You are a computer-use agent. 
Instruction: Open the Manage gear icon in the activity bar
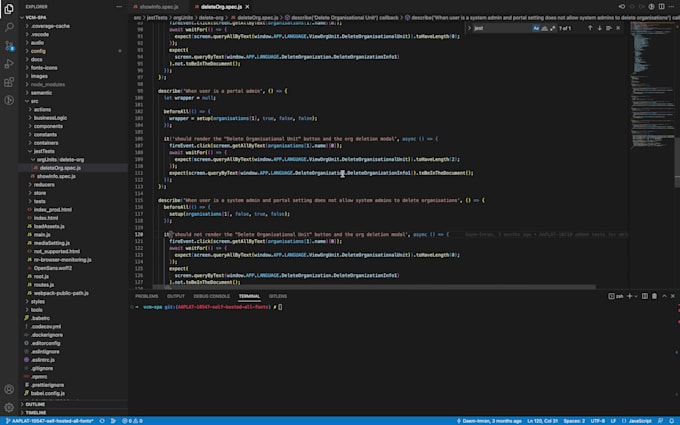tap(9, 408)
